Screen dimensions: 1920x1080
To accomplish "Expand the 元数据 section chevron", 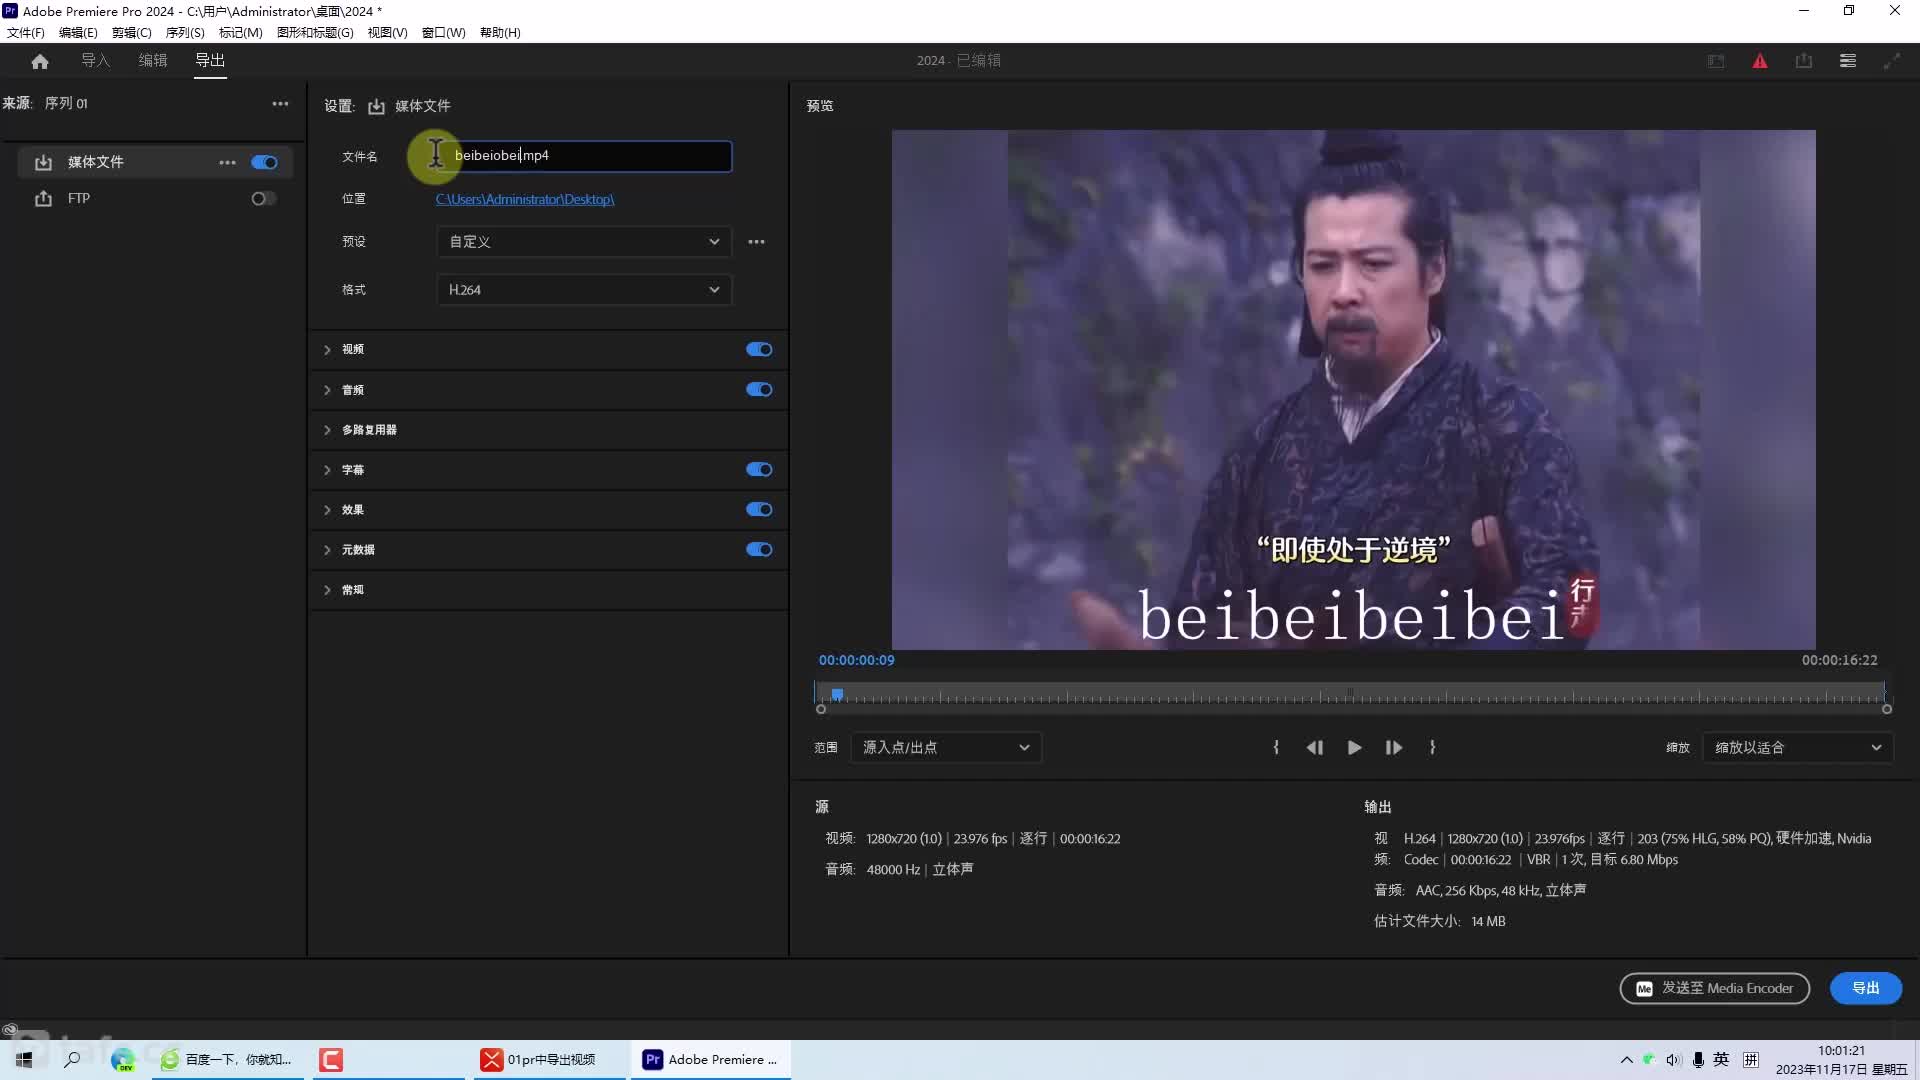I will [x=327, y=550].
